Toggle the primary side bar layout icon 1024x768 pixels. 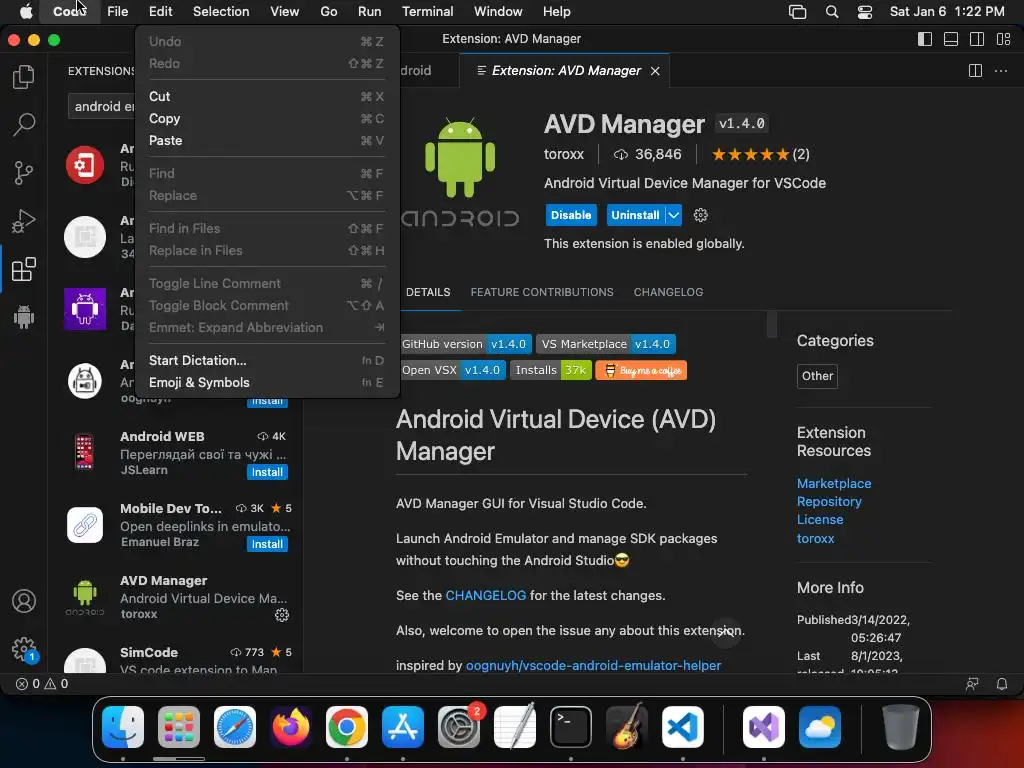pos(925,39)
